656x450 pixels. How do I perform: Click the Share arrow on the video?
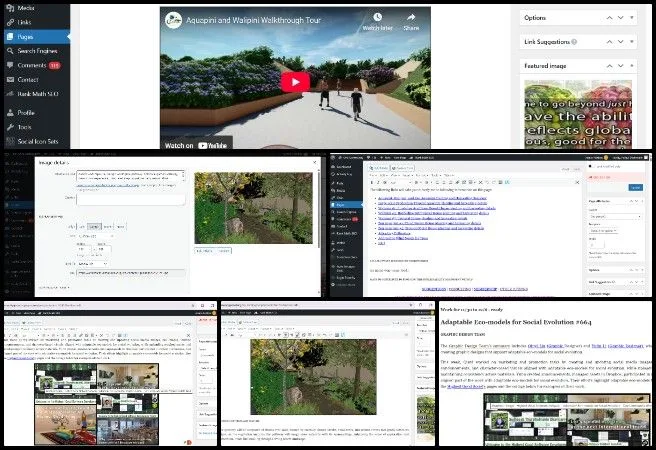[x=411, y=19]
